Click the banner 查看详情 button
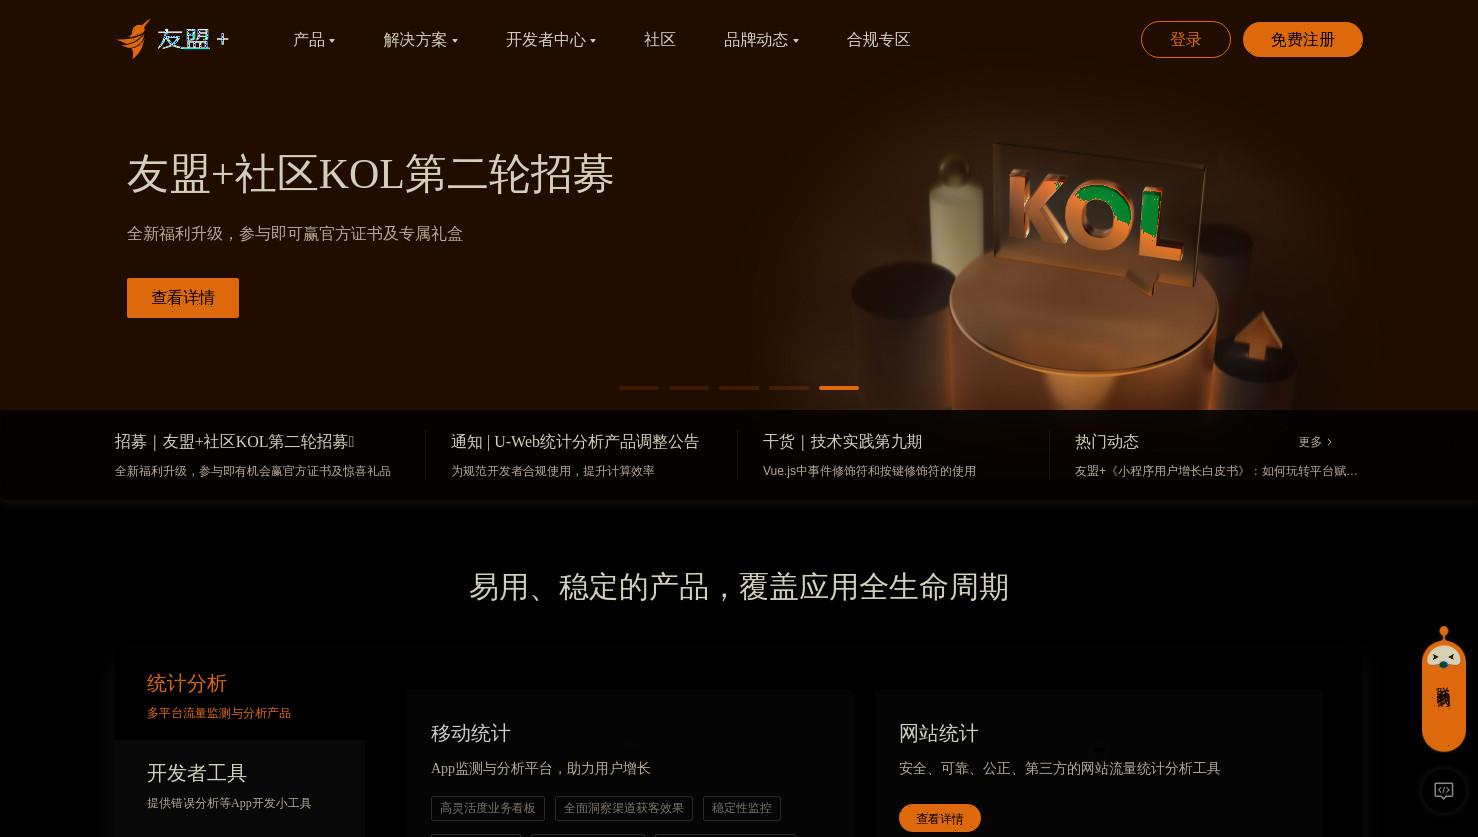 tap(183, 298)
